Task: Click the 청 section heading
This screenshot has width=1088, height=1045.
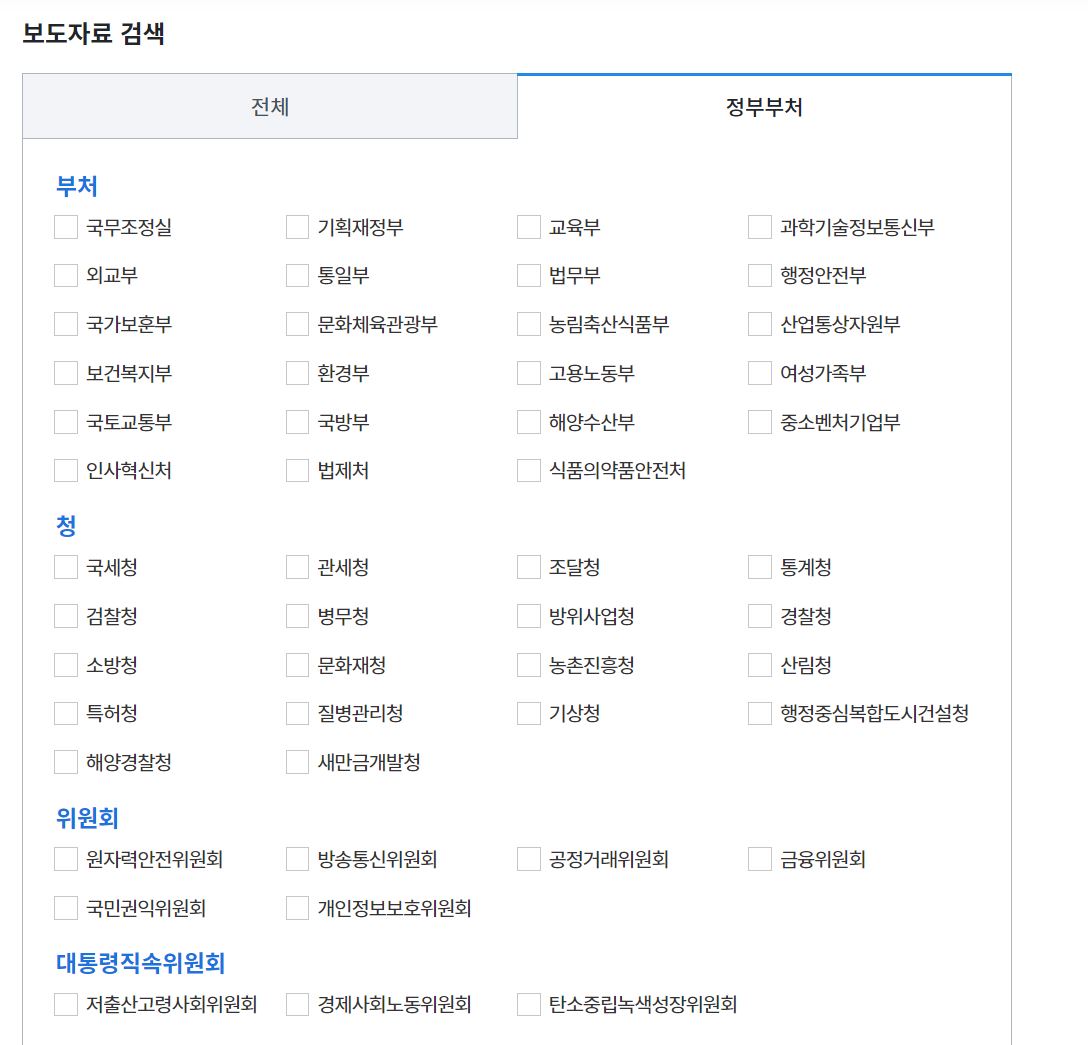Action: click(66, 525)
